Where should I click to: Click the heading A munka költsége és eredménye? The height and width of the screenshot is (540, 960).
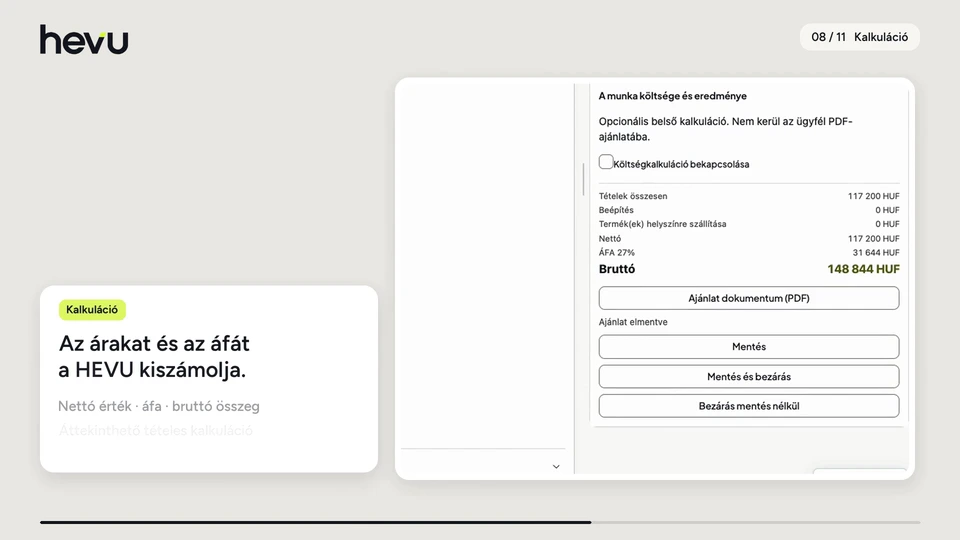[x=672, y=96]
